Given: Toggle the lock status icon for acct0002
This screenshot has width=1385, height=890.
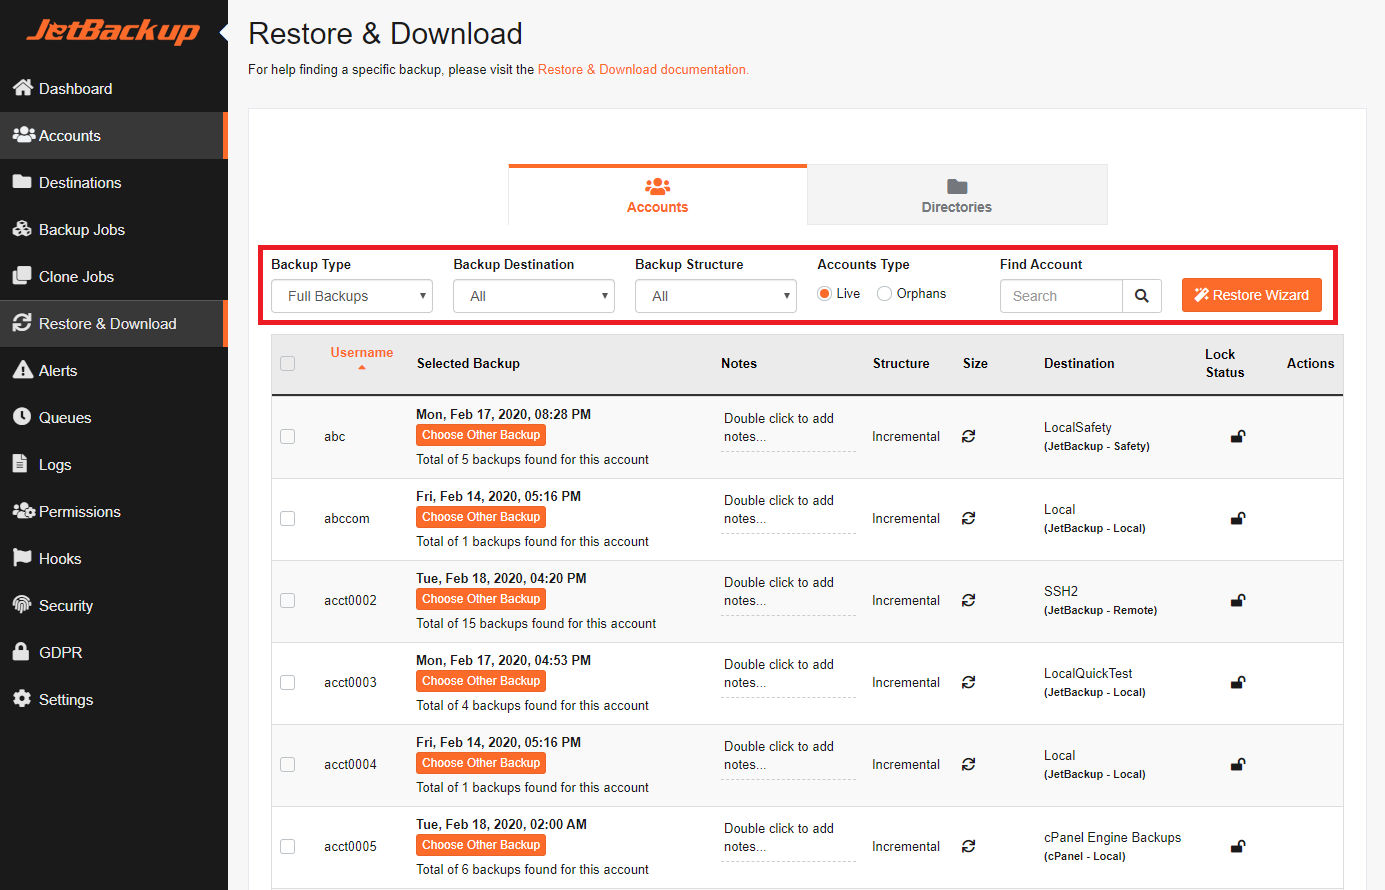Looking at the screenshot, I should [1238, 600].
